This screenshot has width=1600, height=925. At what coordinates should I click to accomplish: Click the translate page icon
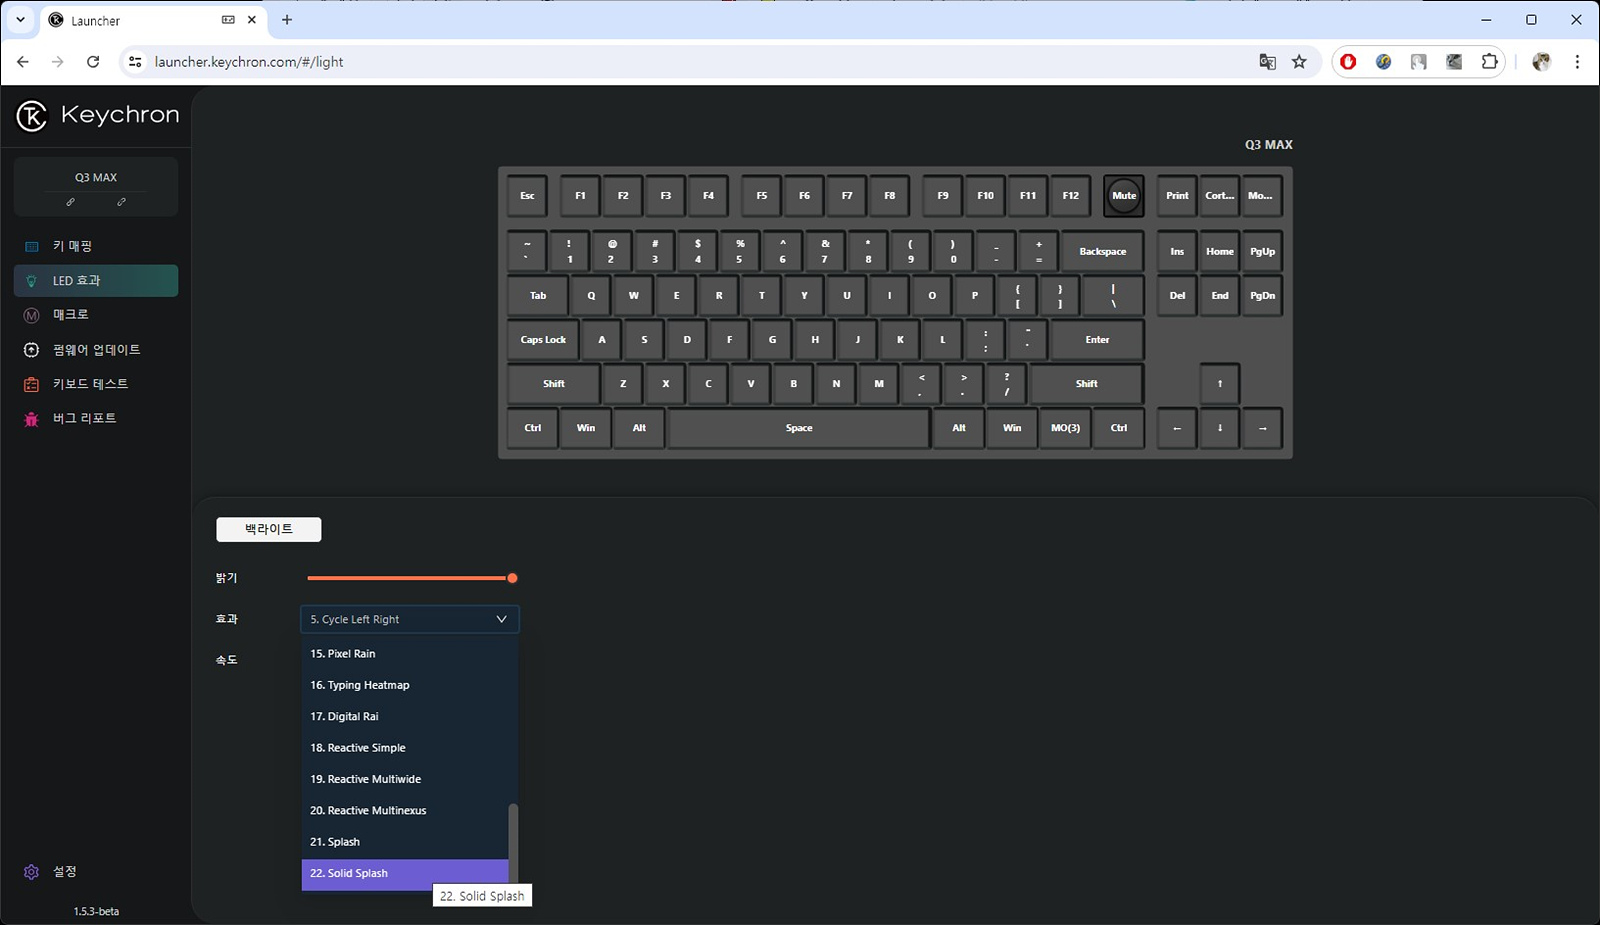[x=1267, y=62]
